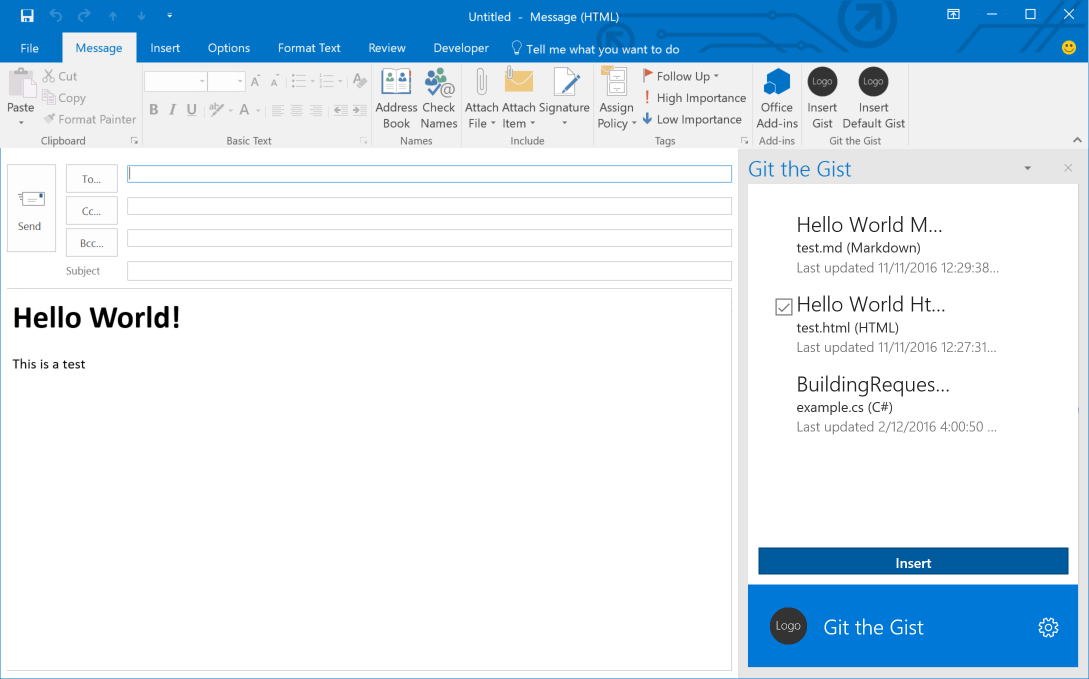1089x679 pixels.
Task: Select the Hello World M... gist entry
Action: pyautogui.click(x=897, y=245)
